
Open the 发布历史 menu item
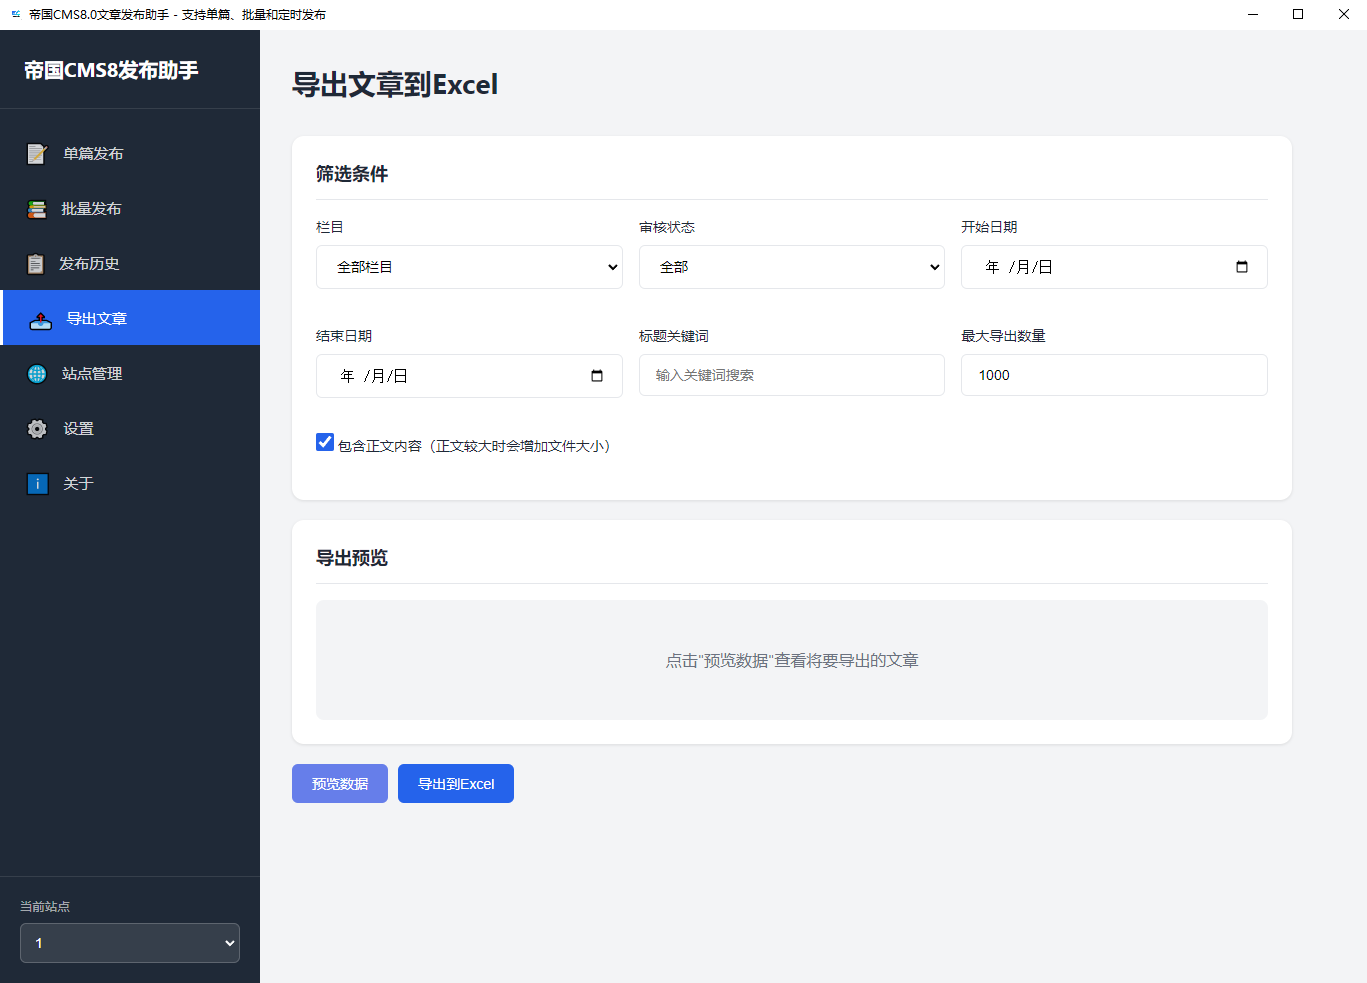(x=89, y=264)
